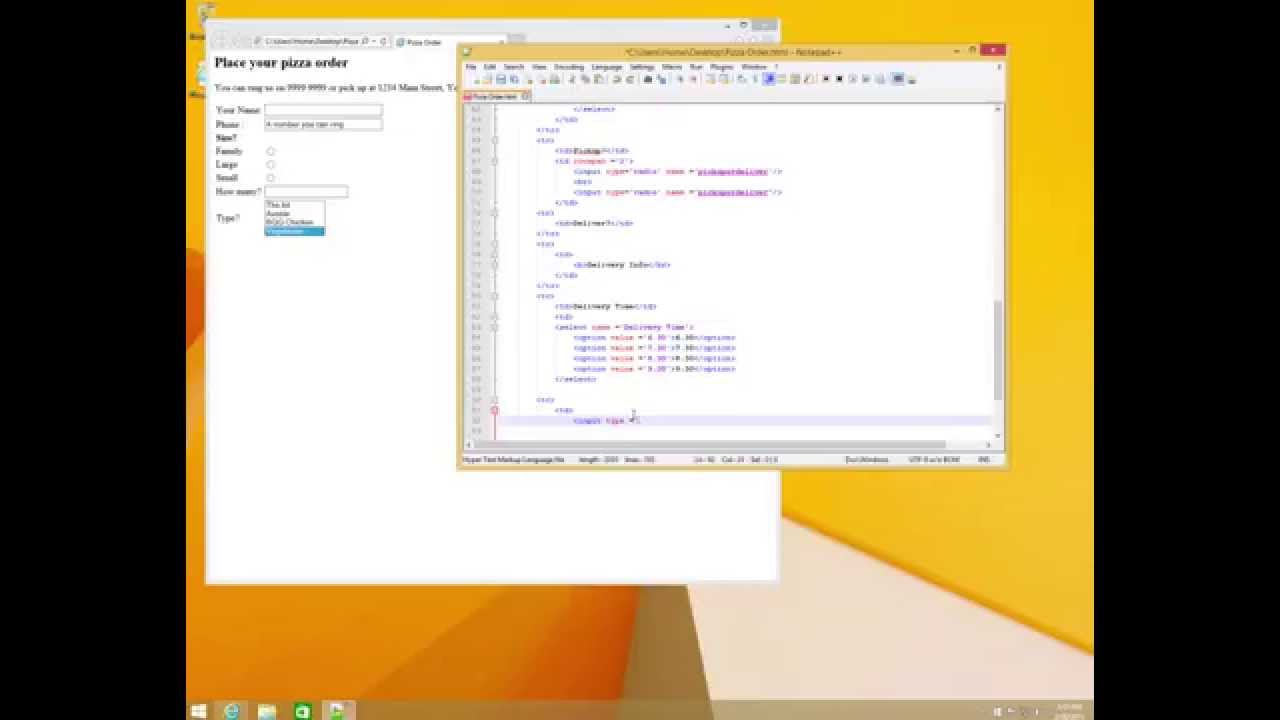Screen dimensions: 1280x720
Task: Click the Close document toolbar icon
Action: (529, 79)
